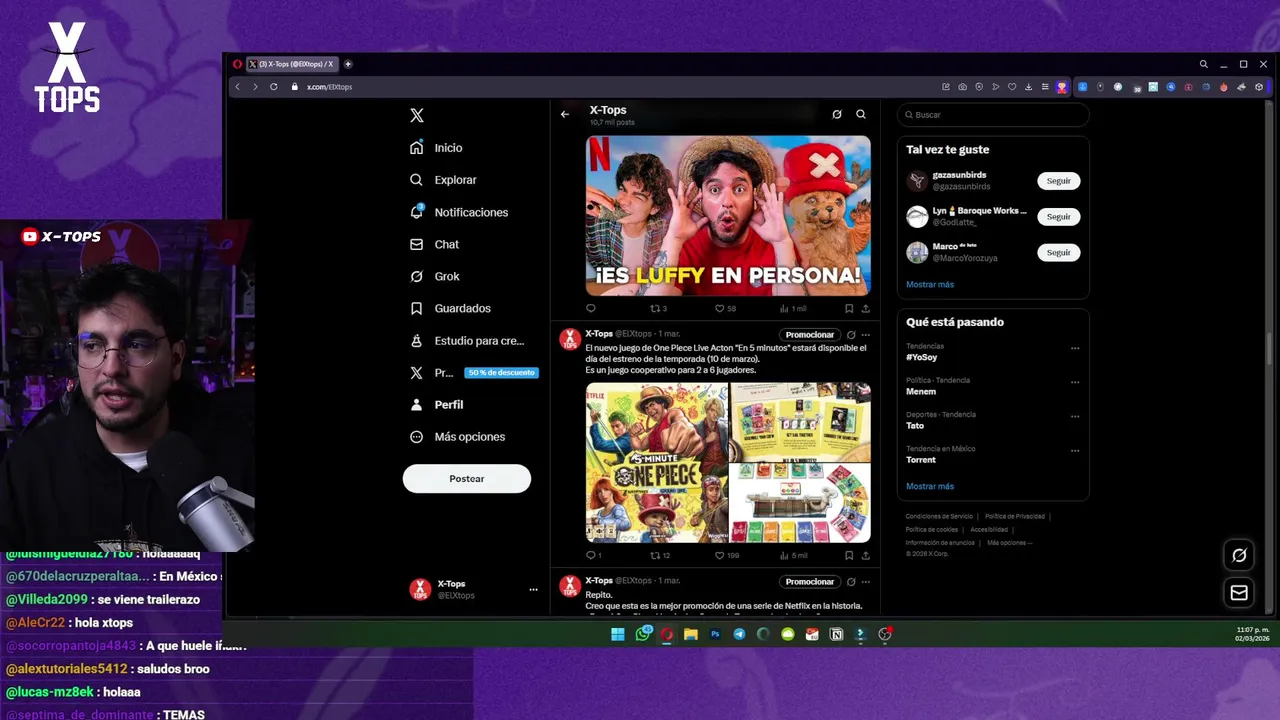This screenshot has height=720, width=1280.
Task: Share the Luffy image post
Action: tap(865, 309)
